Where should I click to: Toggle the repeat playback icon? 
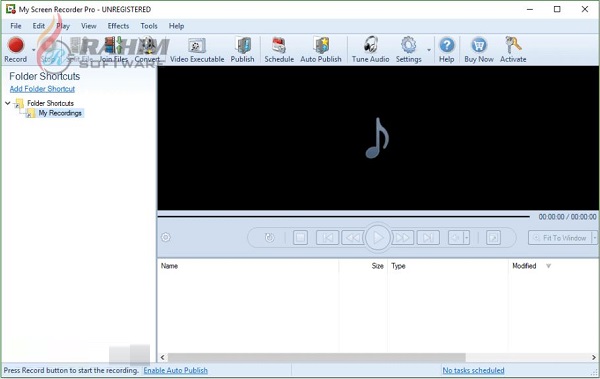pyautogui.click(x=269, y=238)
